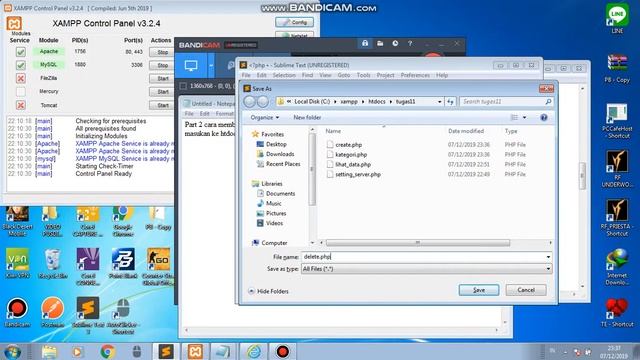This screenshot has width=640, height=360.
Task: Click Sublime Text icon in taskbar
Action: [166, 351]
